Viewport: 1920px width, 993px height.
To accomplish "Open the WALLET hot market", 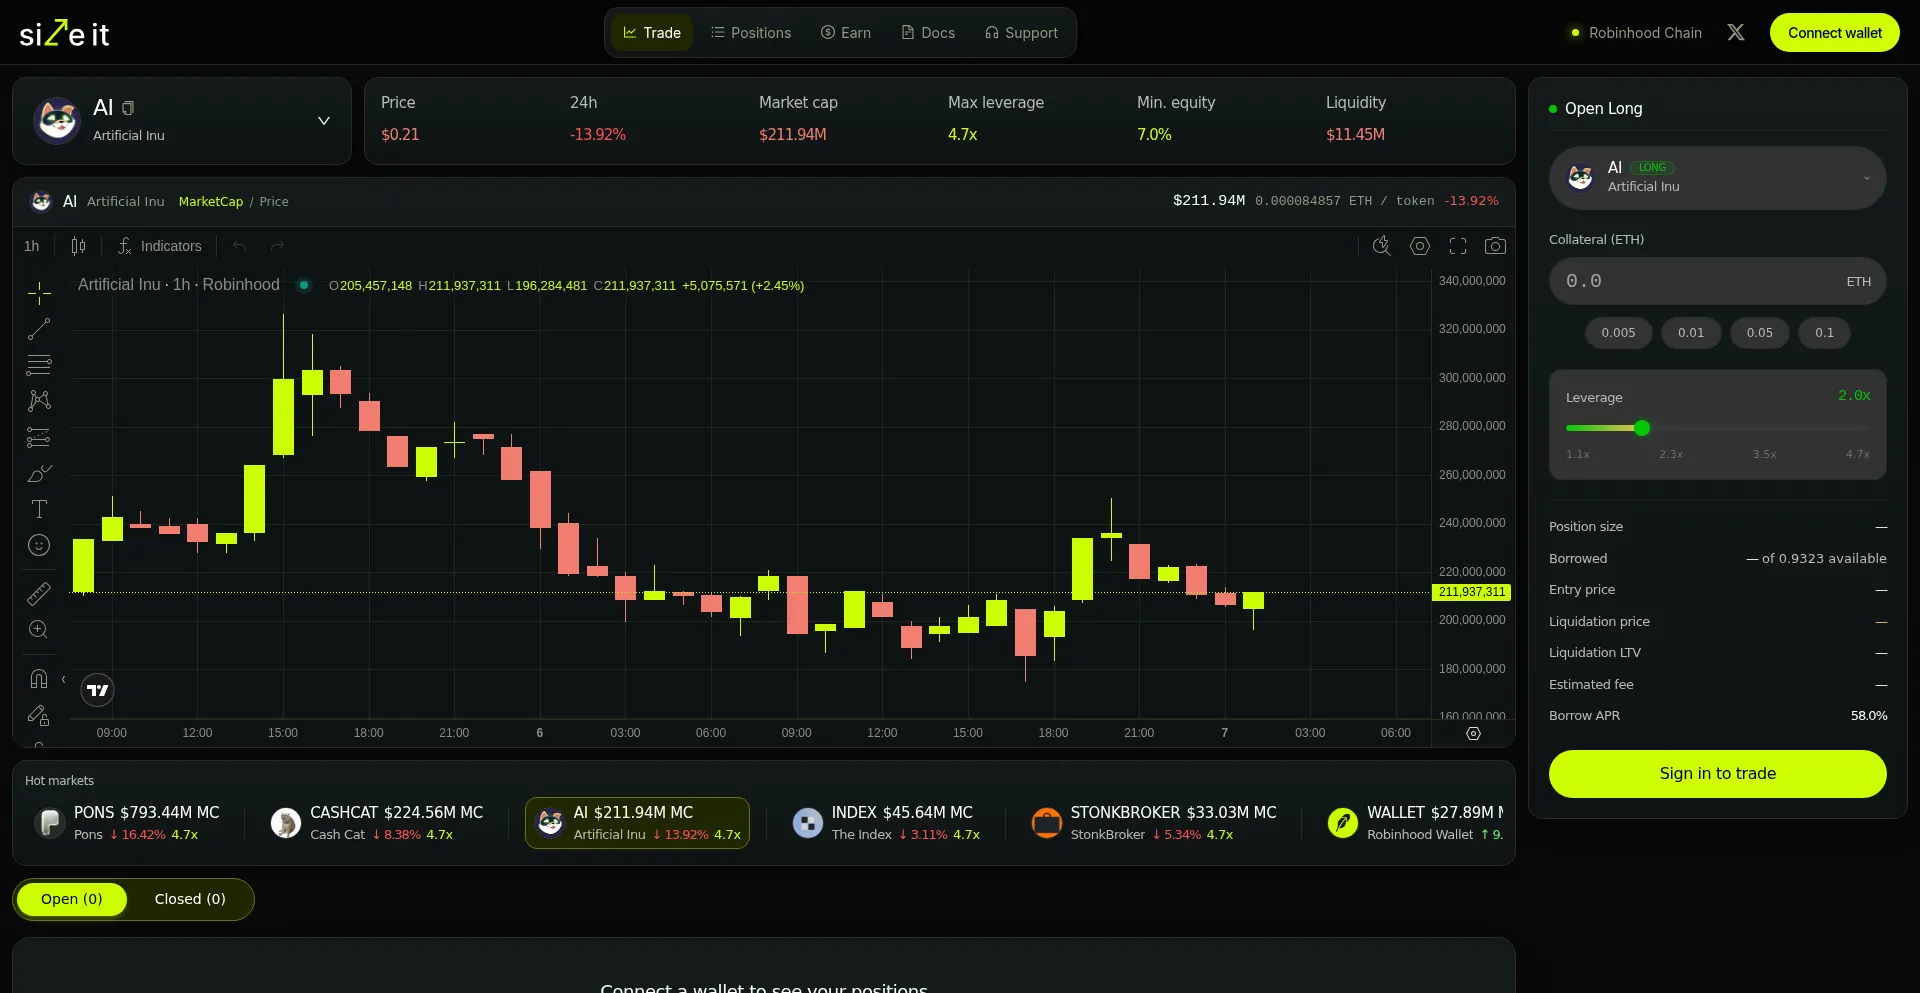I will click(x=1413, y=823).
